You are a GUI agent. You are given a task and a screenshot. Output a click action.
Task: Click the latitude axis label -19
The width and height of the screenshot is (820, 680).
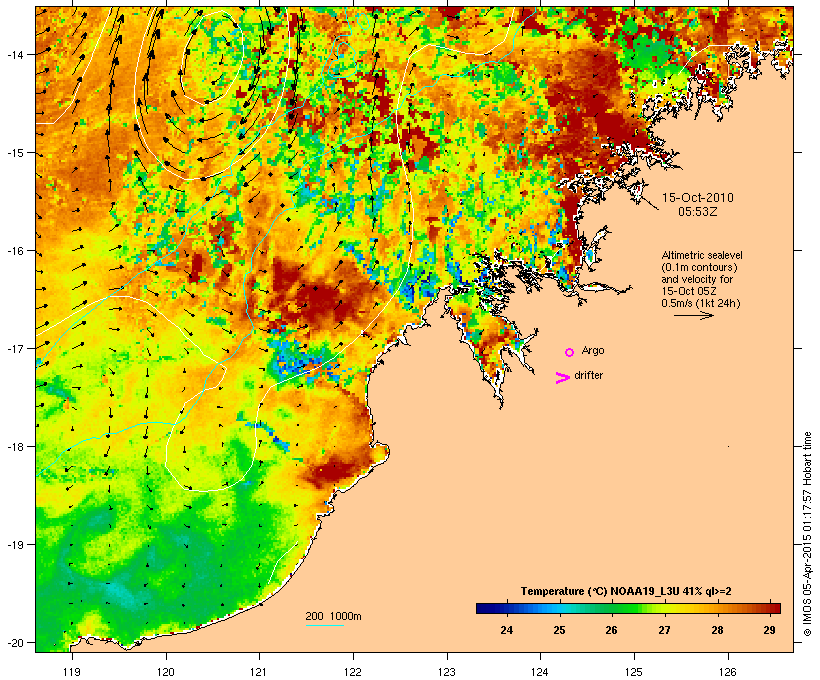coord(14,545)
